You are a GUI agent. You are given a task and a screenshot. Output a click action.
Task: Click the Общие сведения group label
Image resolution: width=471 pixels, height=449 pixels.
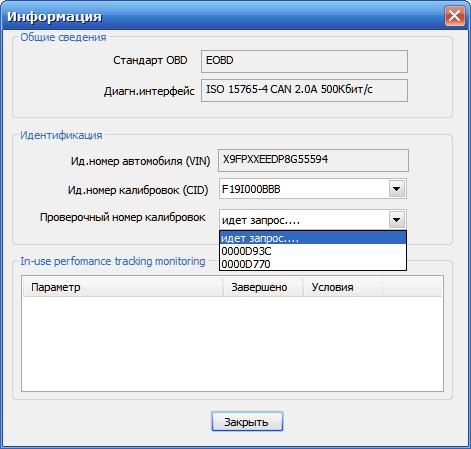click(63, 37)
